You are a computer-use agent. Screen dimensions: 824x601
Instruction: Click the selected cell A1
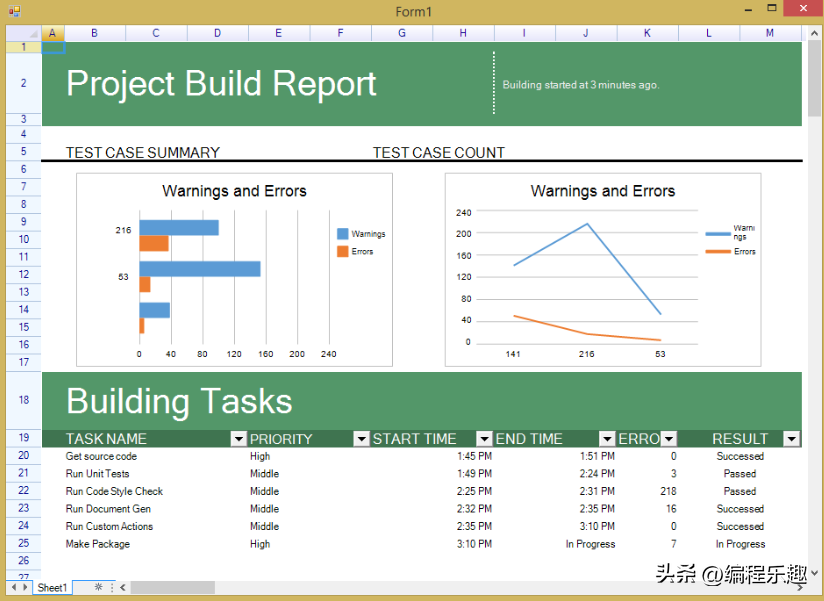[53, 47]
